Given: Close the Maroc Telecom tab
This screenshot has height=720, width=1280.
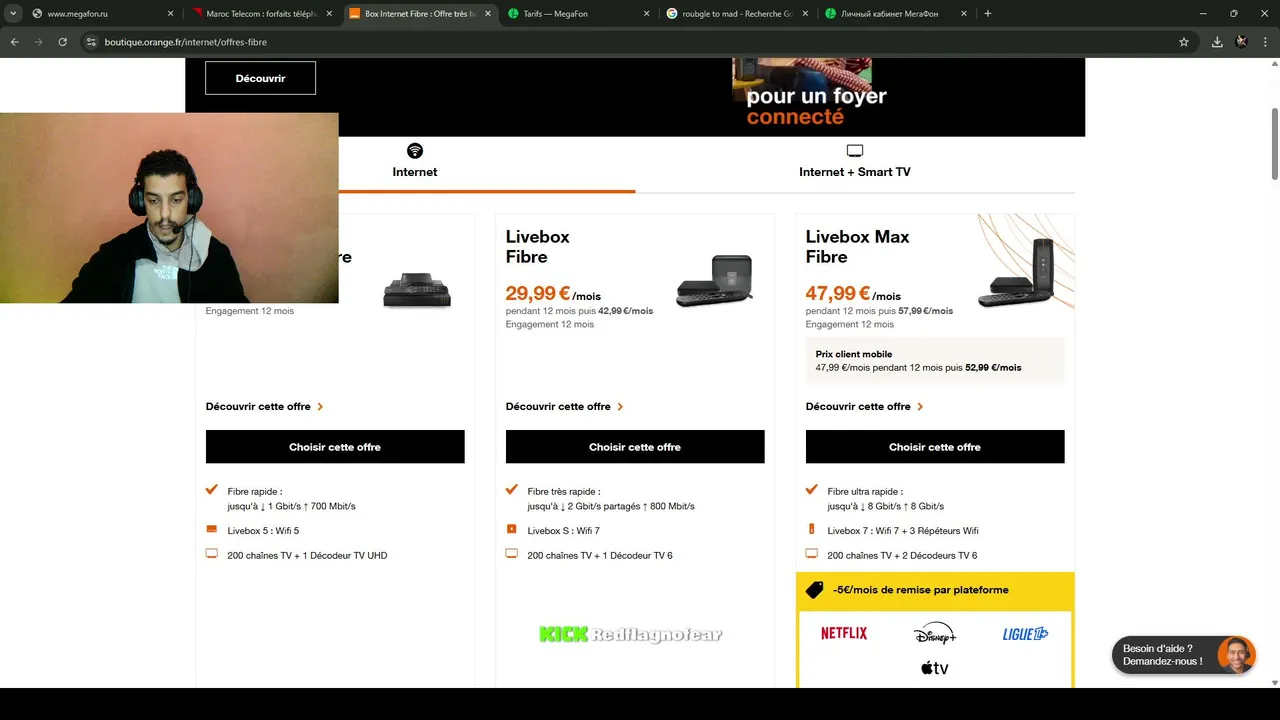Looking at the screenshot, I should pos(329,14).
